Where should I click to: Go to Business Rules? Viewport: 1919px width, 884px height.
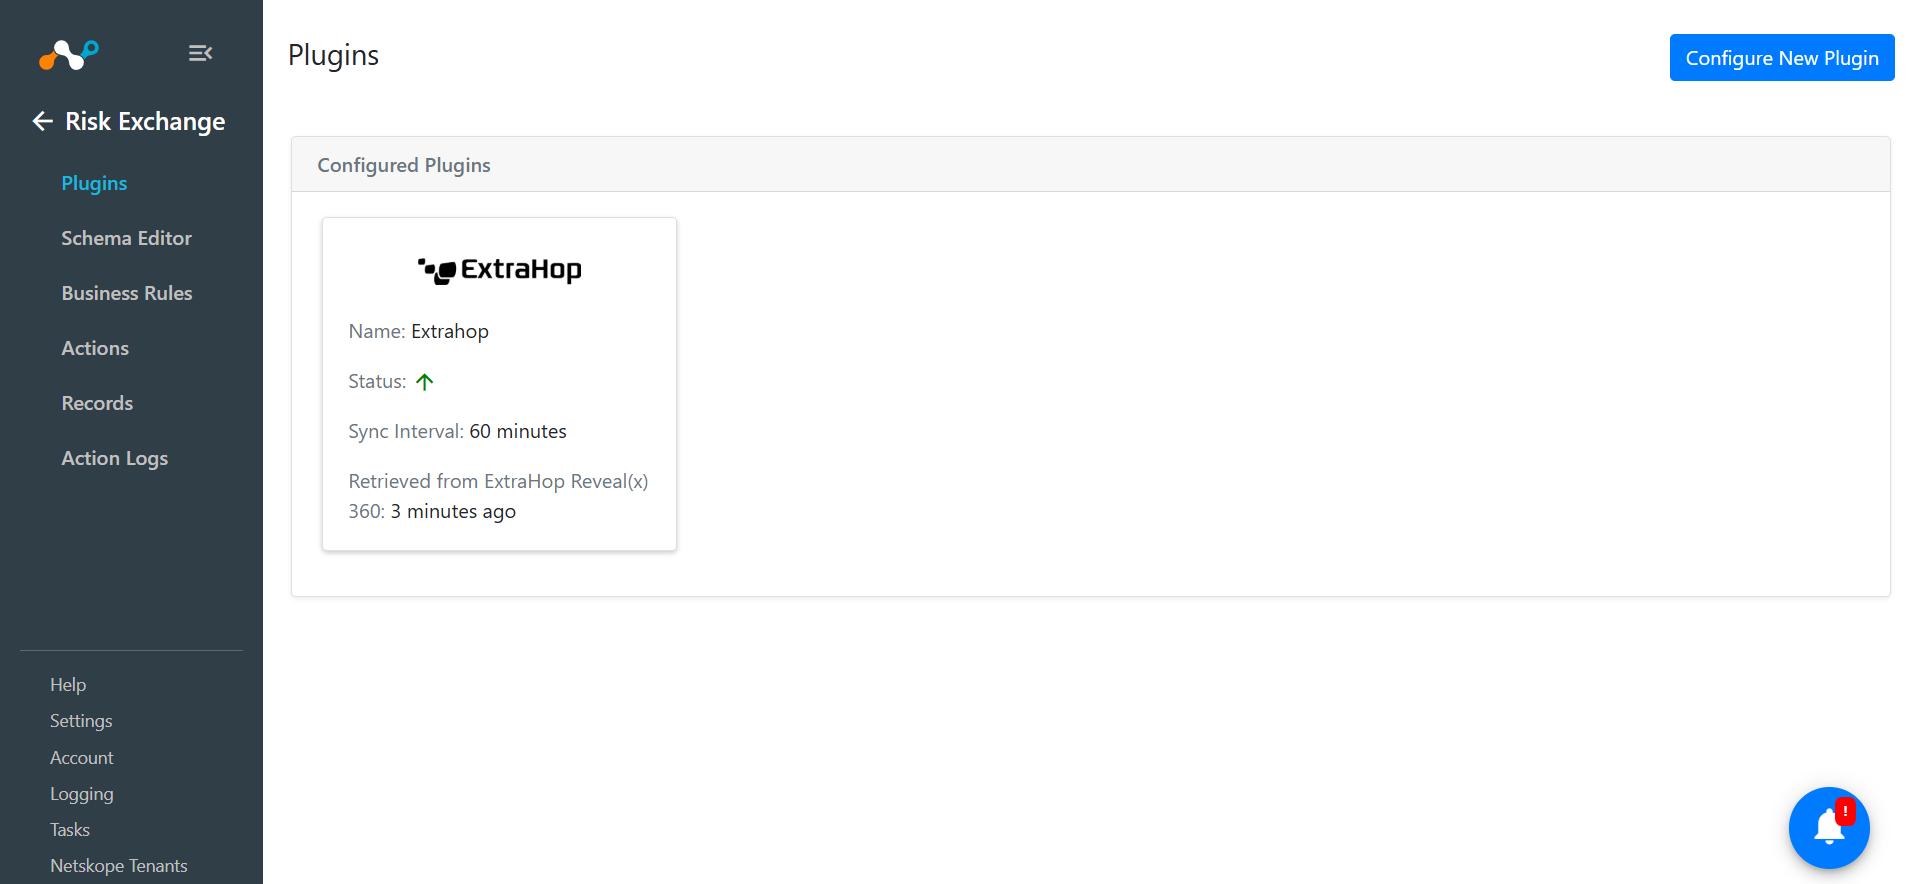point(127,293)
